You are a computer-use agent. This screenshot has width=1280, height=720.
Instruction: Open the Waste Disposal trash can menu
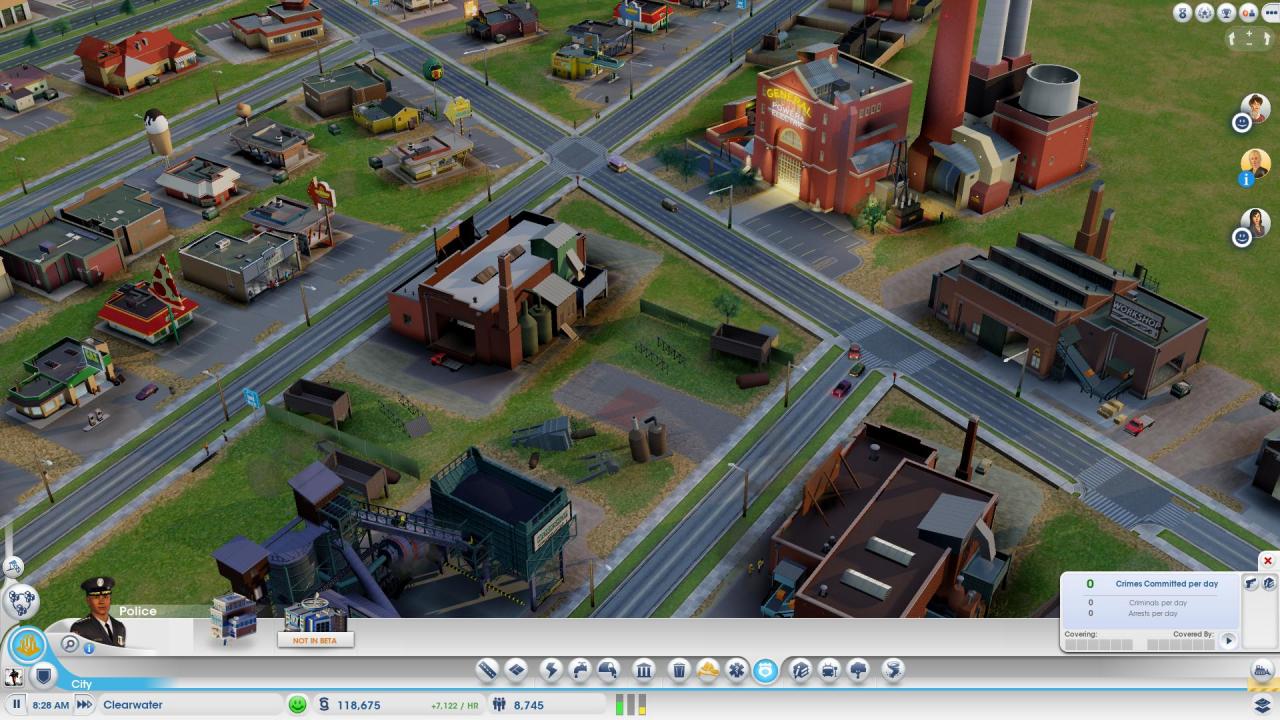pos(679,670)
